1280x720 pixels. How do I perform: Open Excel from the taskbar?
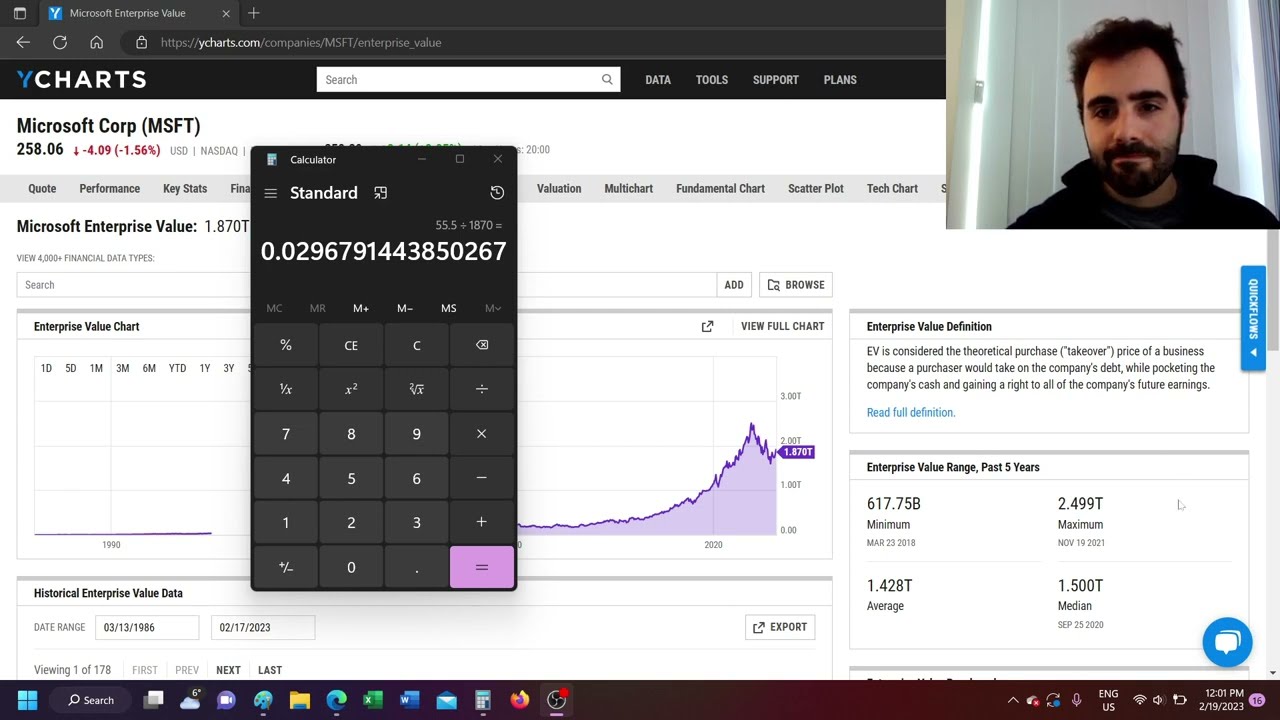[373, 700]
